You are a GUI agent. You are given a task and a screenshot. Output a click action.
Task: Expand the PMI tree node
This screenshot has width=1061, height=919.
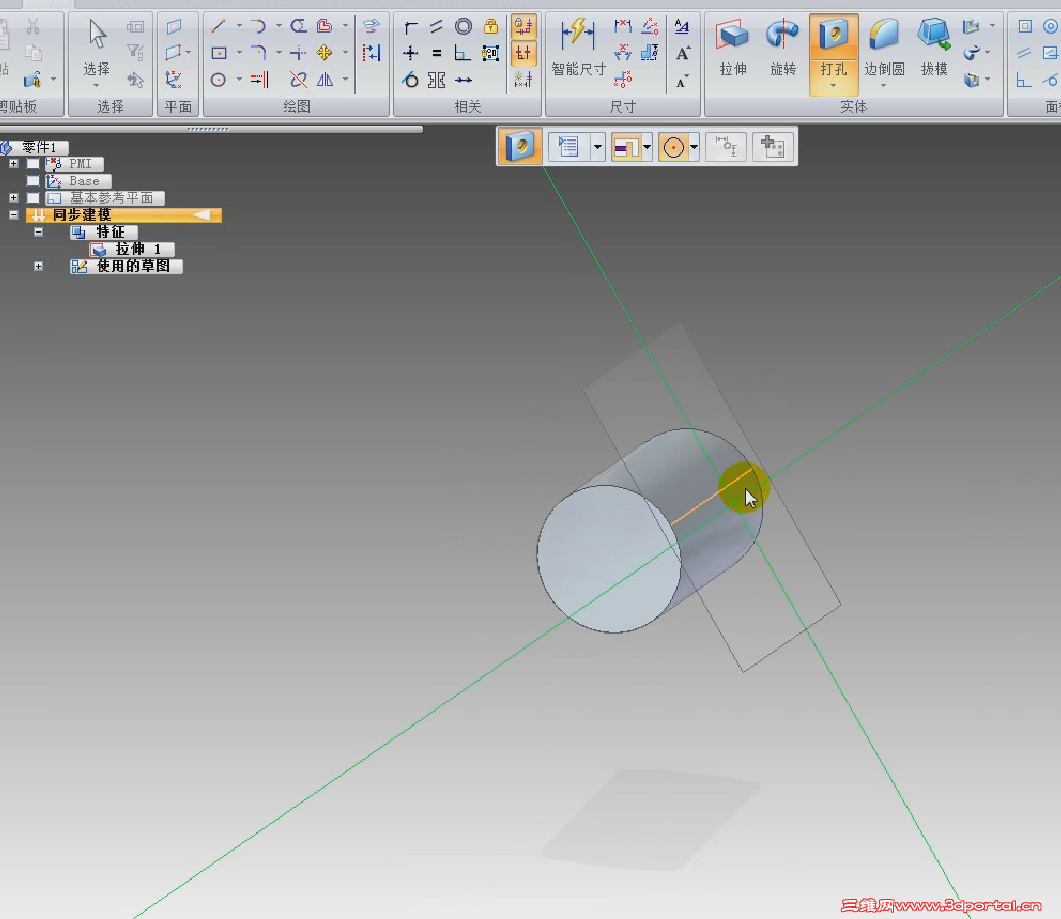pyautogui.click(x=14, y=164)
